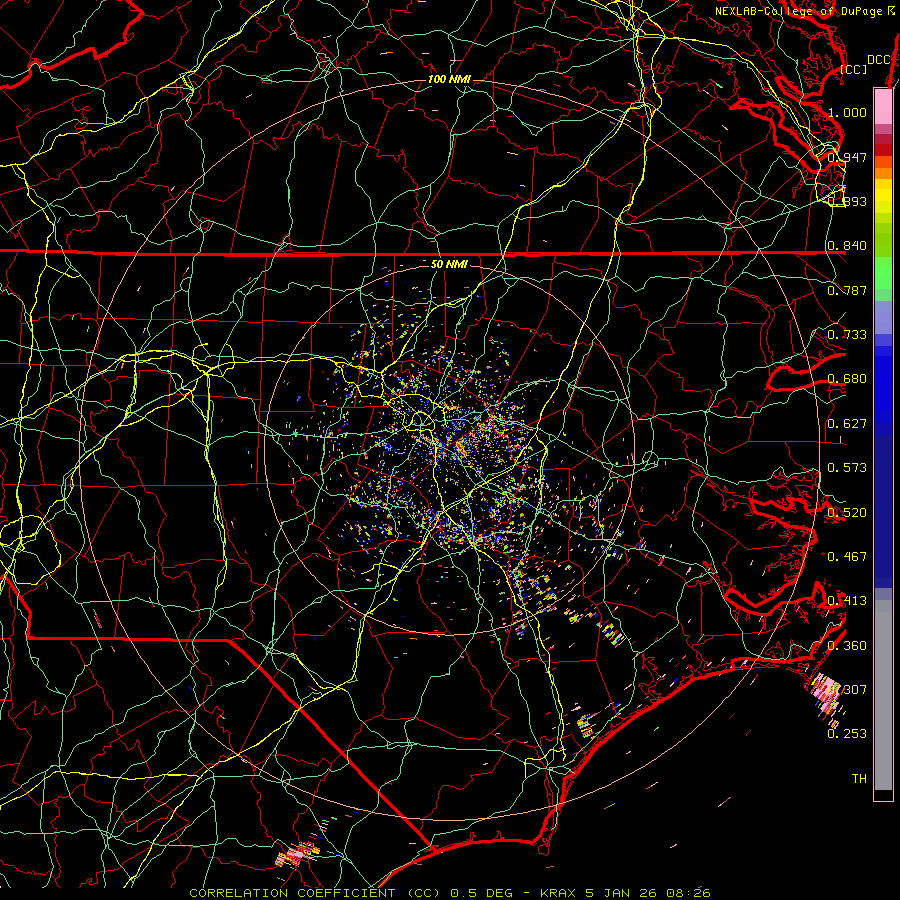Click the 0.893 scale label
This screenshot has height=900, width=900.
point(847,201)
